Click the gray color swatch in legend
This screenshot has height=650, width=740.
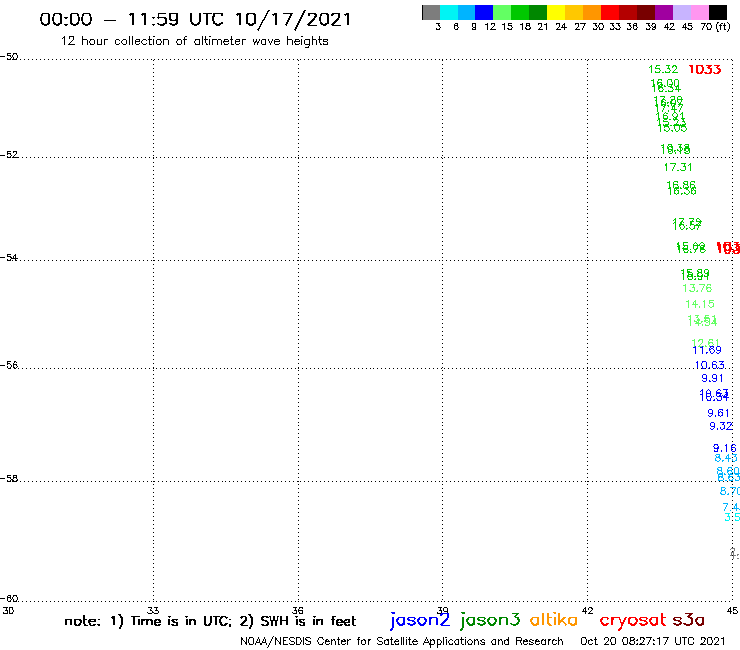(431, 12)
